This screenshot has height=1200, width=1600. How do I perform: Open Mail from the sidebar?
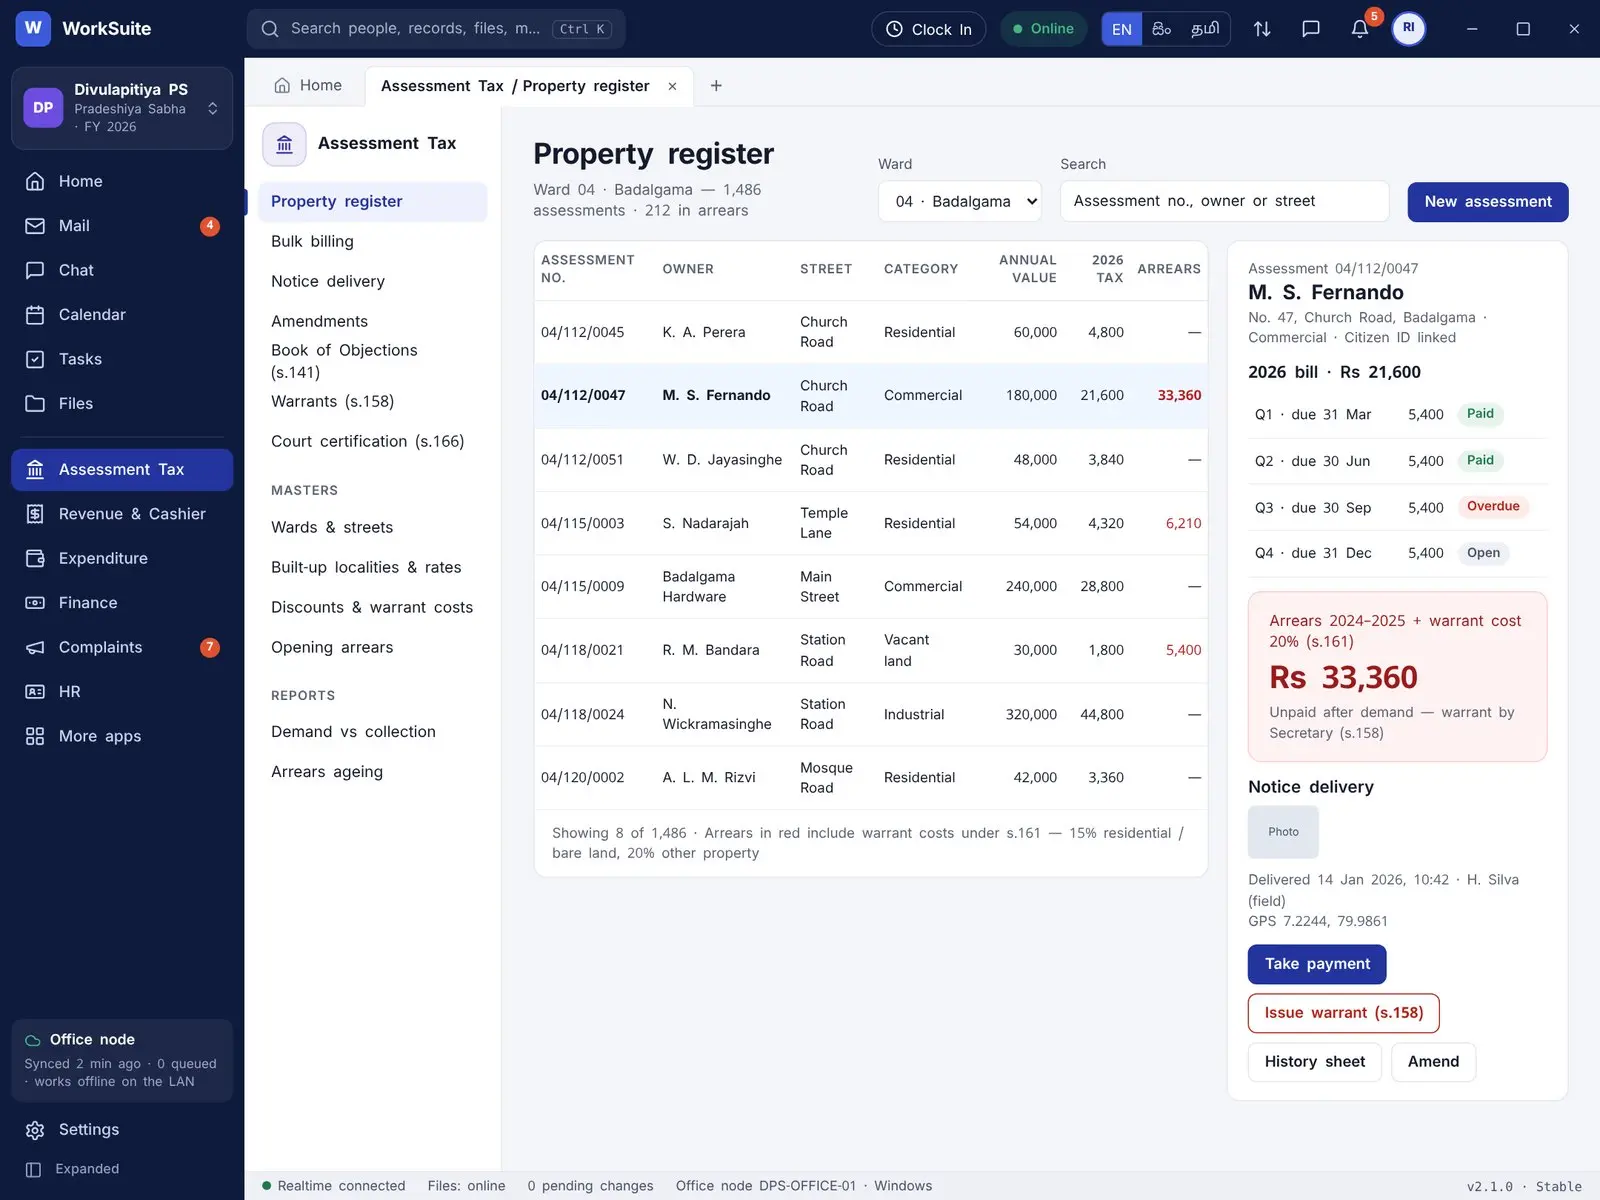(x=122, y=226)
